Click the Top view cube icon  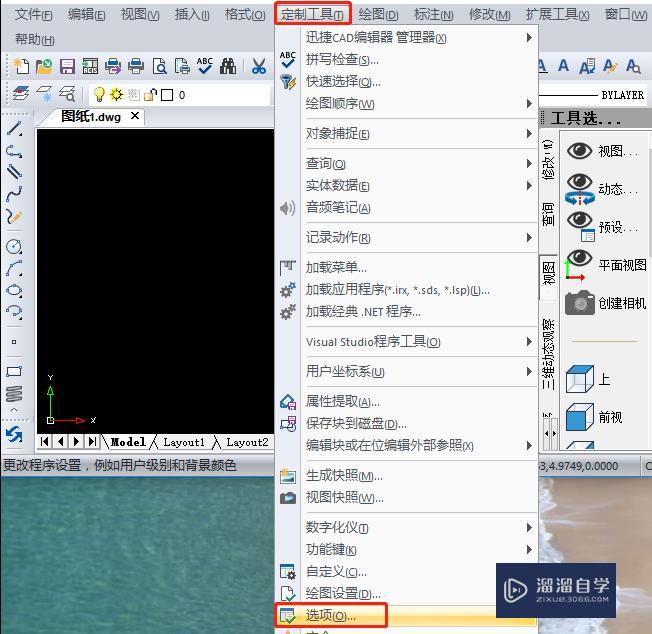tap(588, 379)
